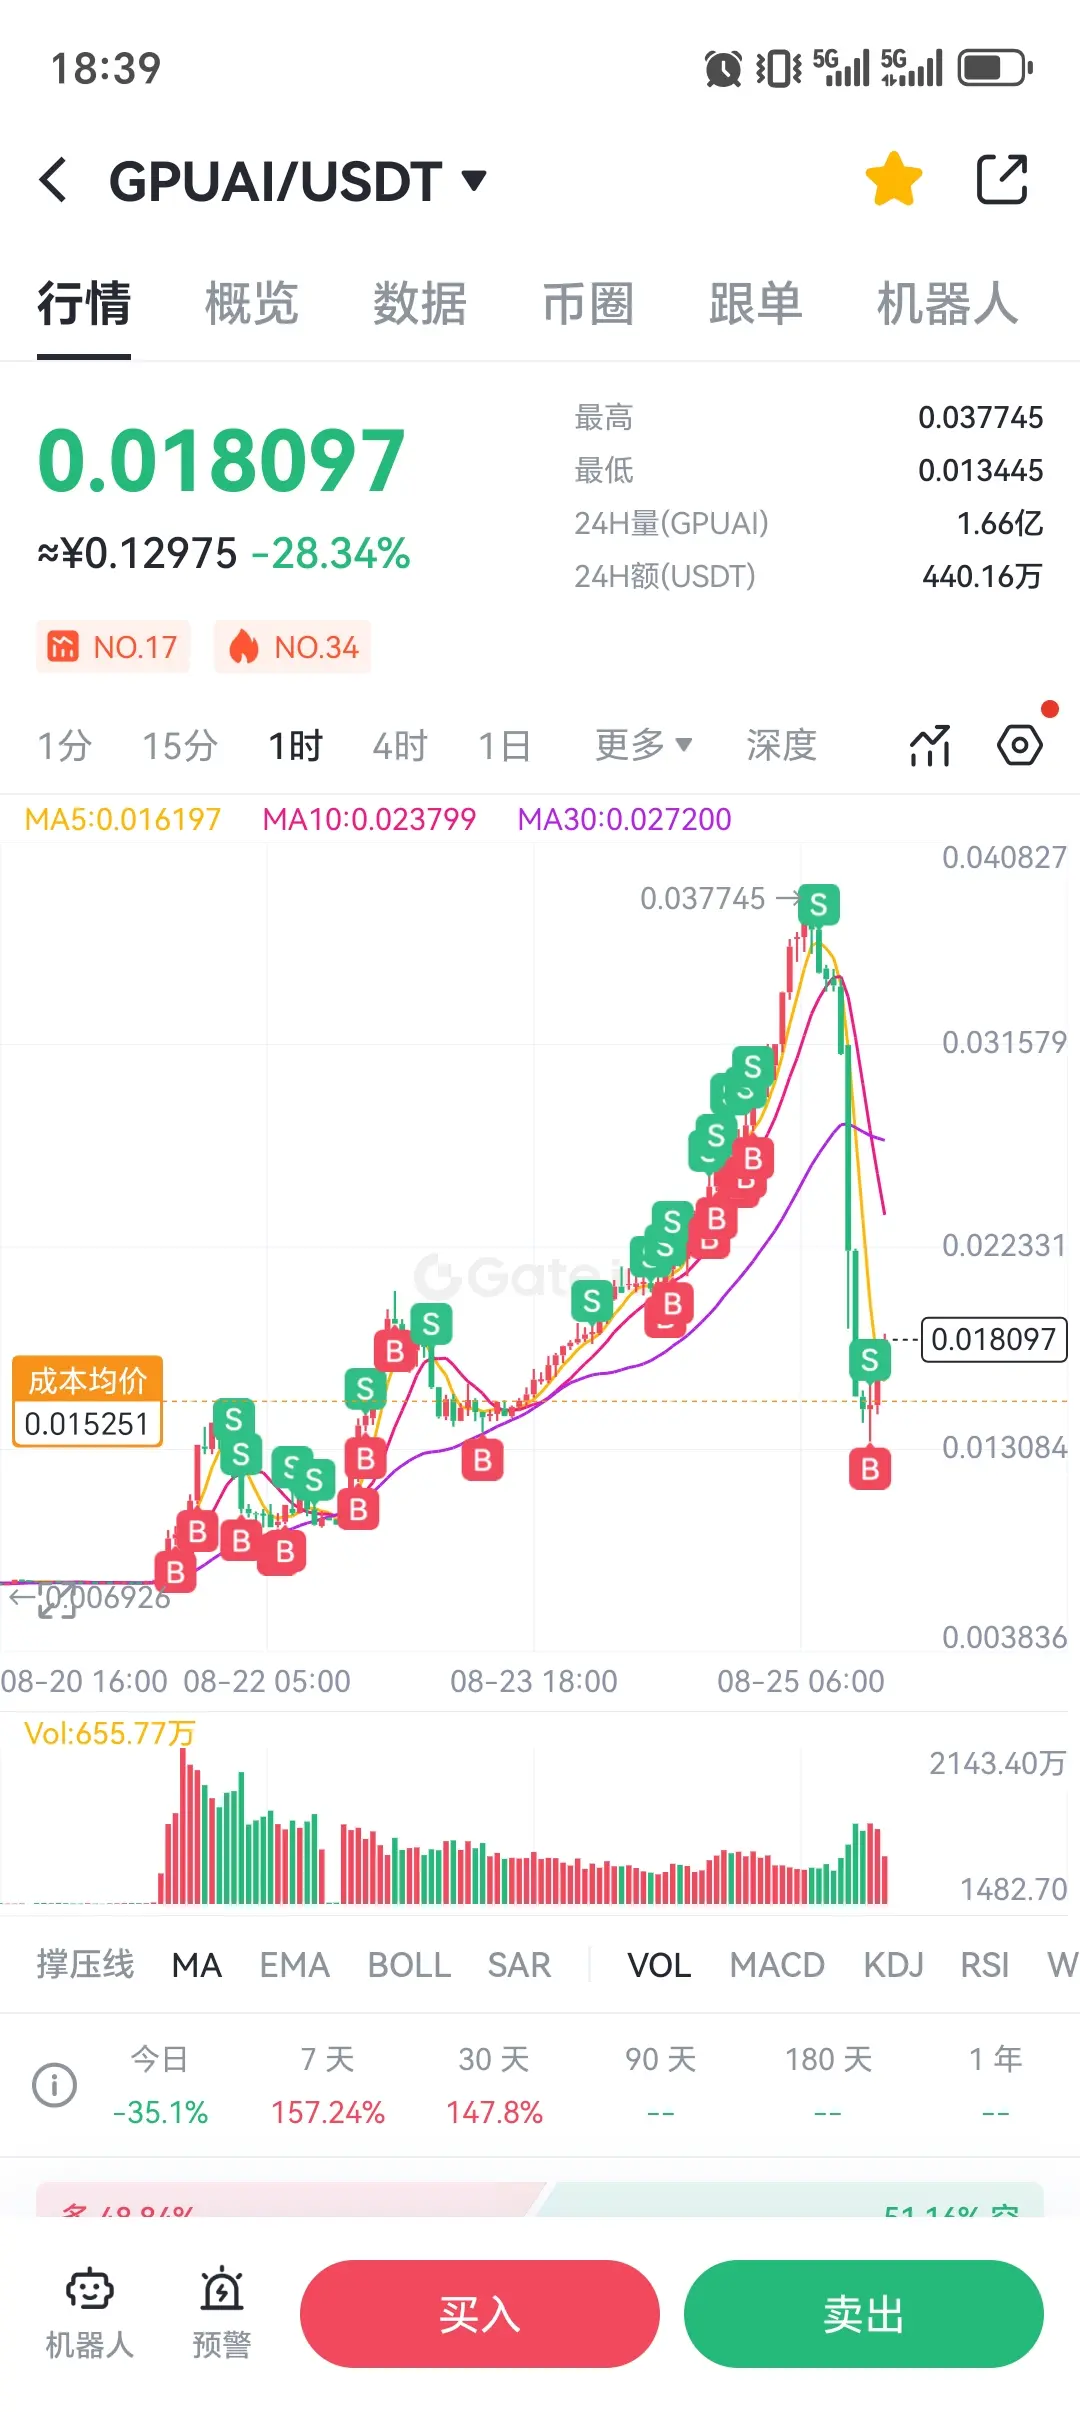Tap the info circle icon by performance row
This screenshot has height=2412, width=1080.
(55, 2085)
